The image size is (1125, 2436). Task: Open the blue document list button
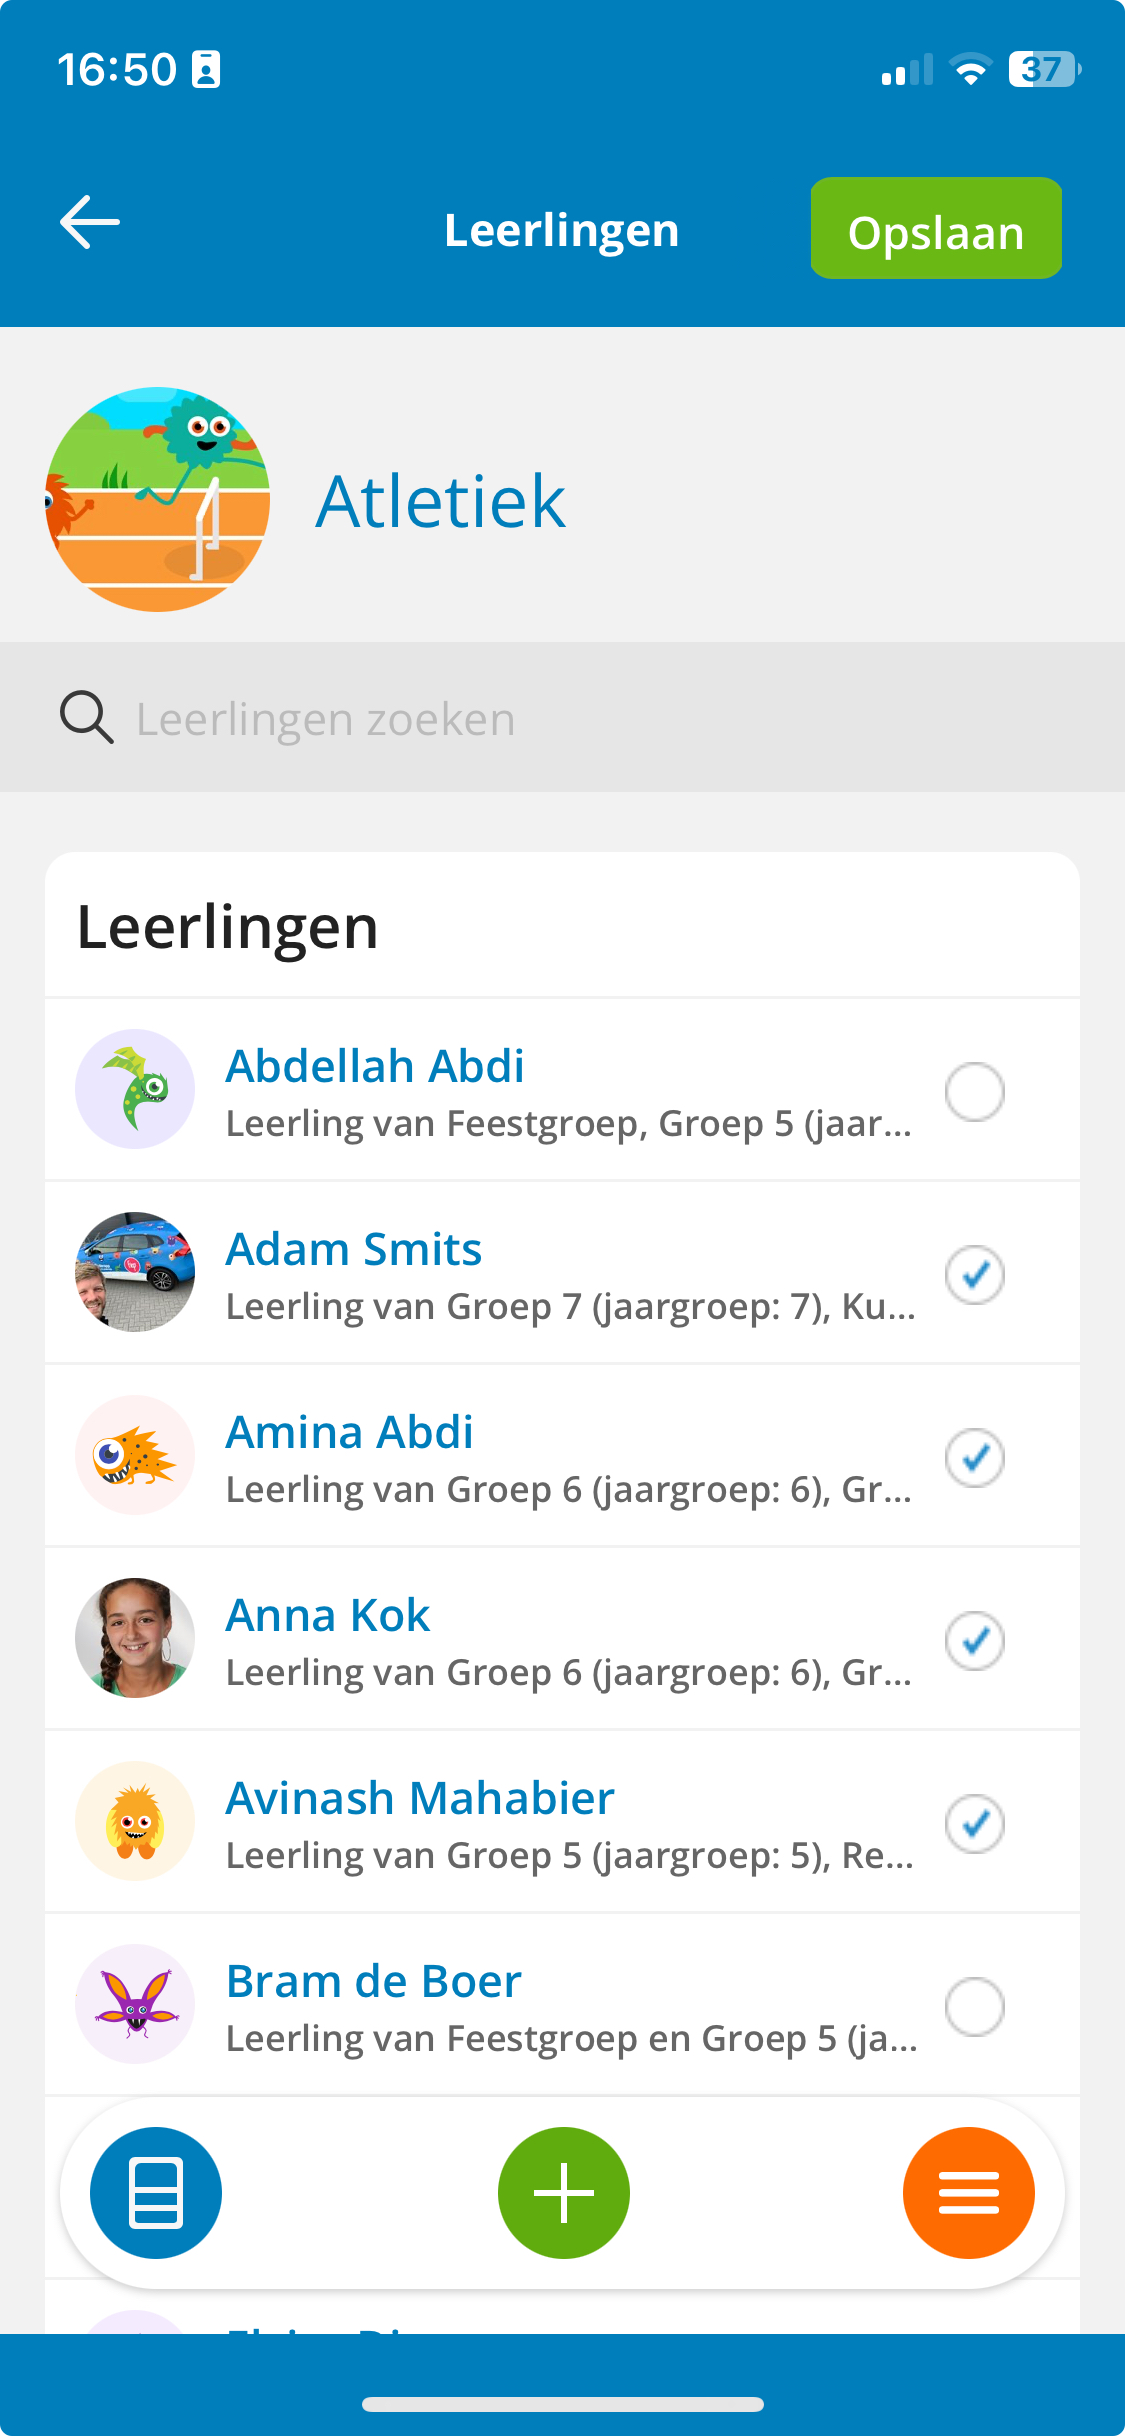pyautogui.click(x=156, y=2192)
